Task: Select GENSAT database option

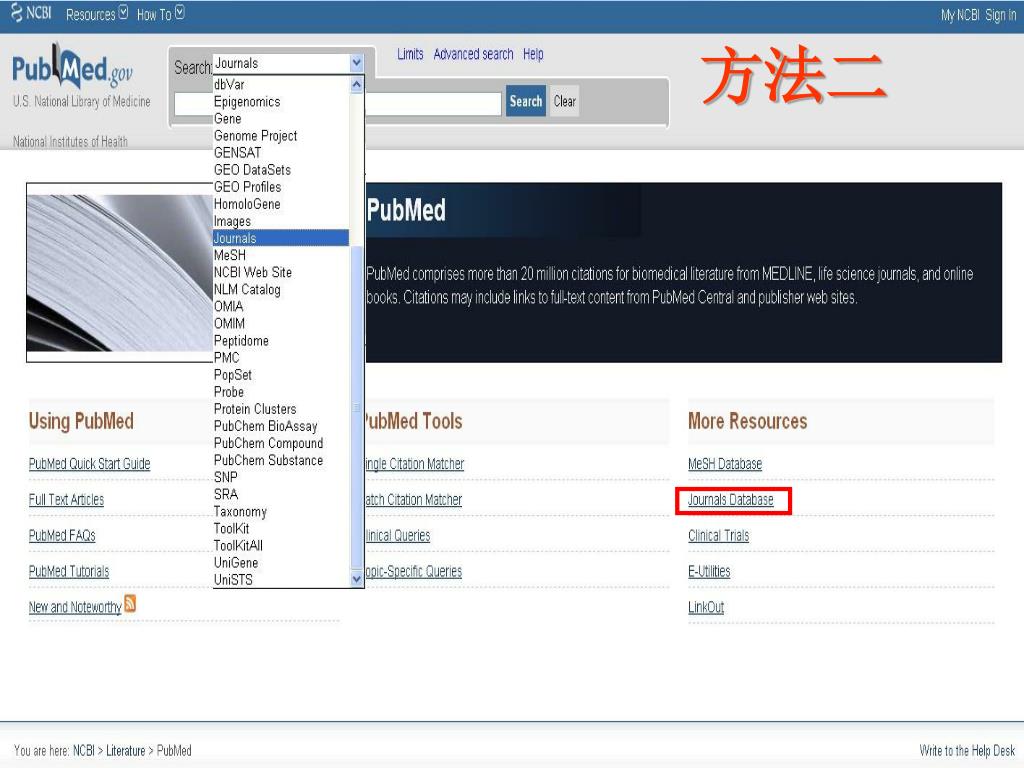Action: pyautogui.click(x=281, y=152)
